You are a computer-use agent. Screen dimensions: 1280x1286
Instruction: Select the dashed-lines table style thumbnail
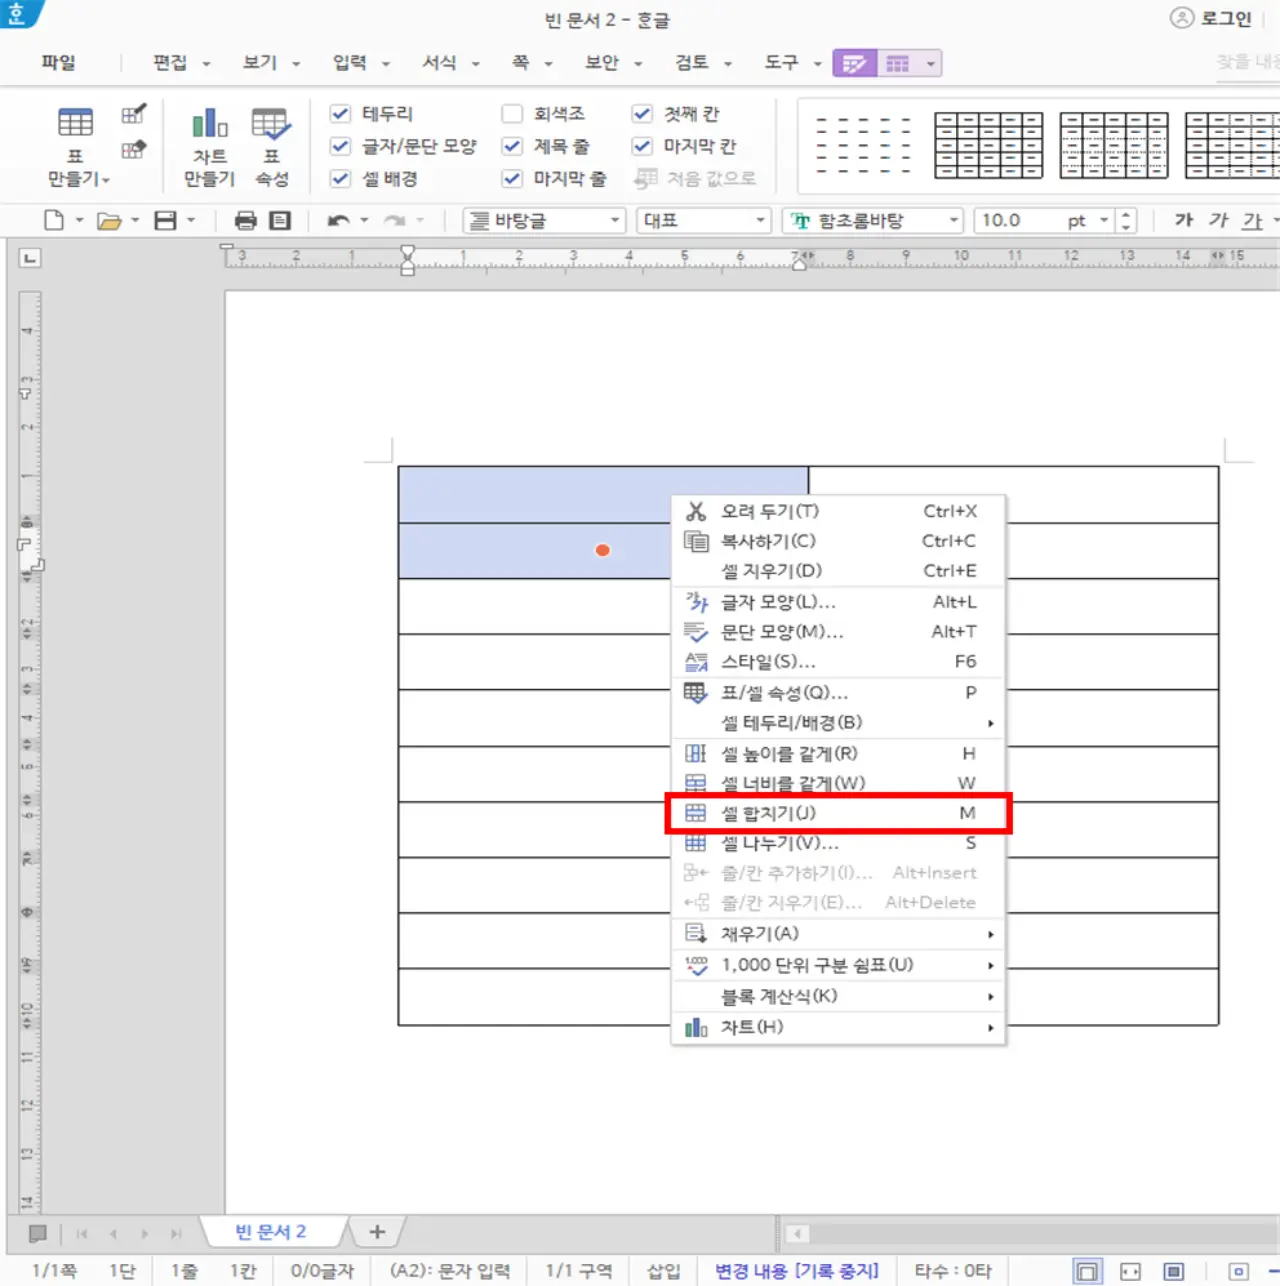[x=862, y=146]
